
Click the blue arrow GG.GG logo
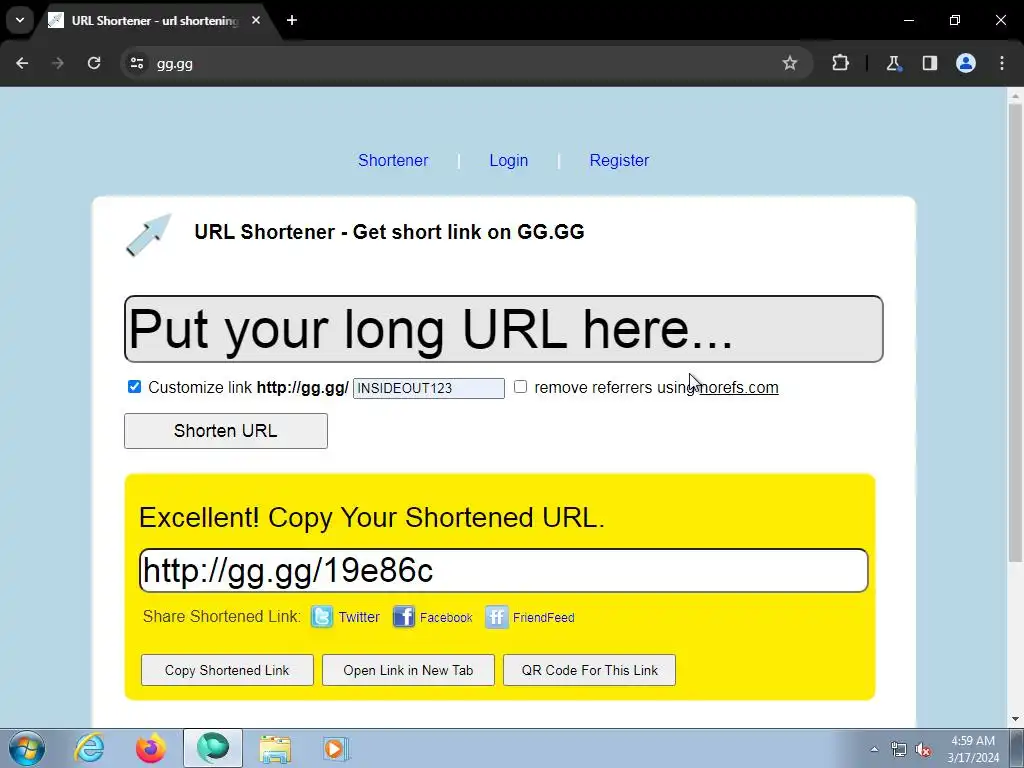pyautogui.click(x=149, y=234)
